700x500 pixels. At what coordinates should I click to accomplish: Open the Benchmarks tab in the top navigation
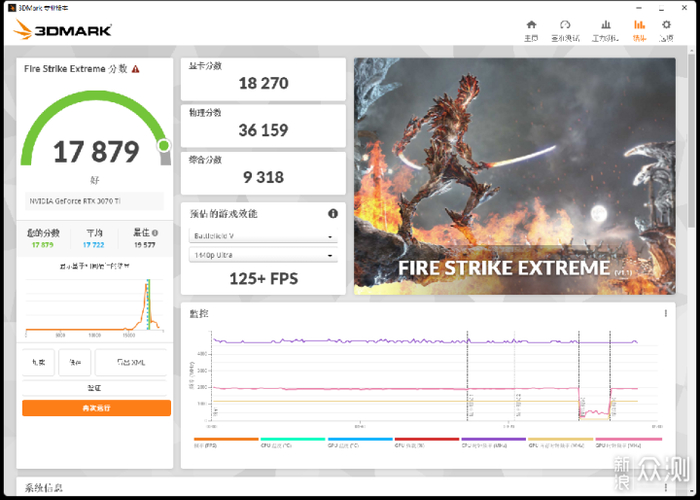click(x=565, y=30)
